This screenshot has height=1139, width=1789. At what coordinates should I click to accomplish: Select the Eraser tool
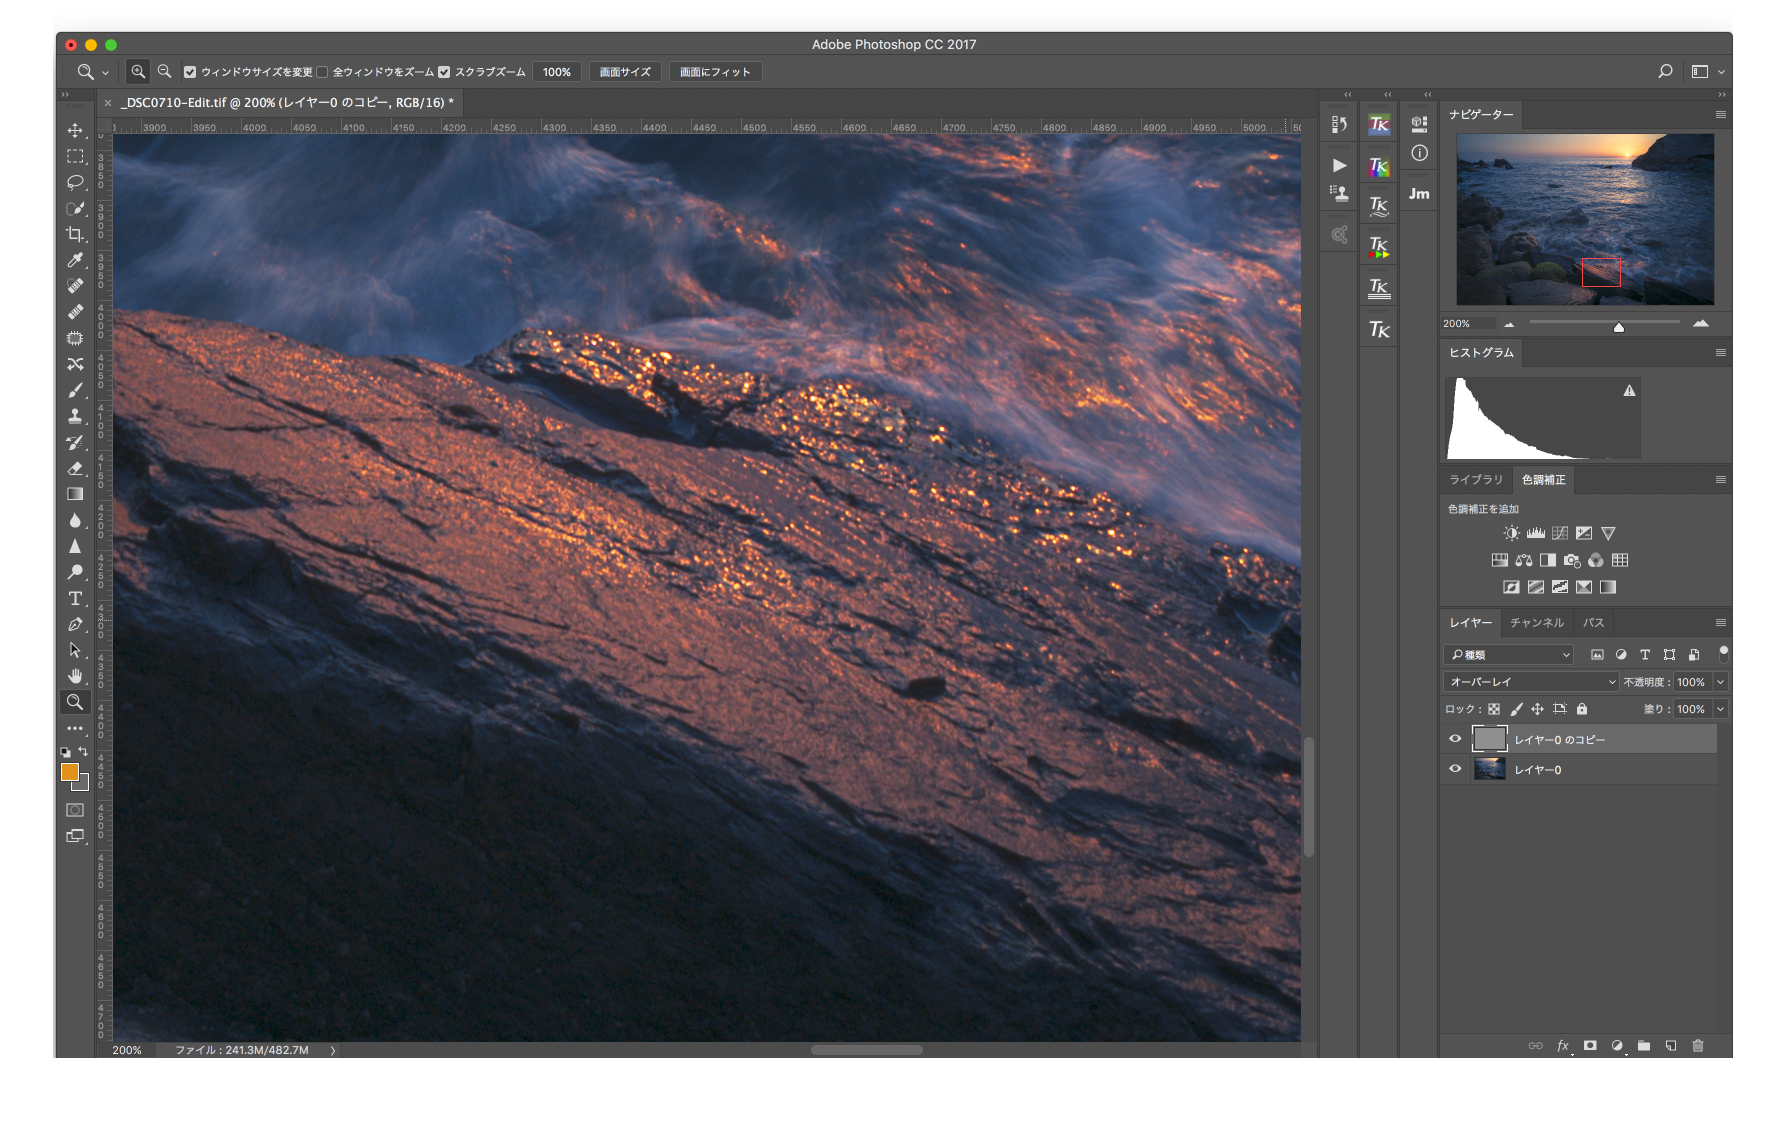(75, 468)
